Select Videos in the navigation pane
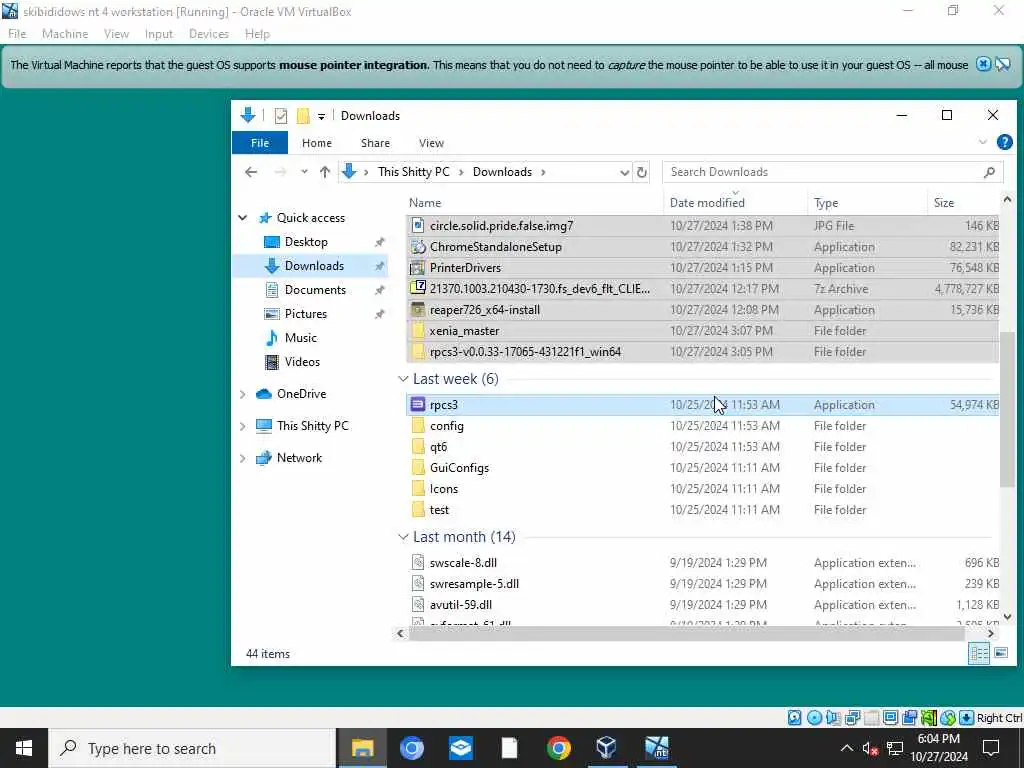The height and width of the screenshot is (768, 1024). click(302, 362)
